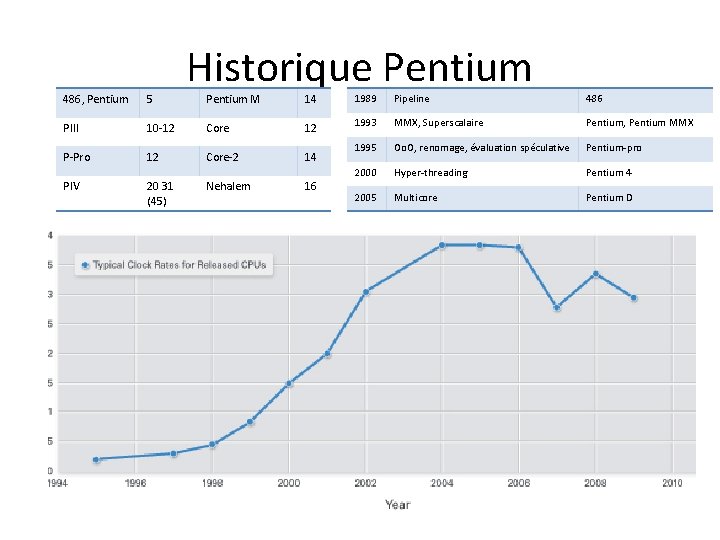Select the '2010' x-axis label
The height and width of the screenshot is (540, 720).
tap(672, 483)
